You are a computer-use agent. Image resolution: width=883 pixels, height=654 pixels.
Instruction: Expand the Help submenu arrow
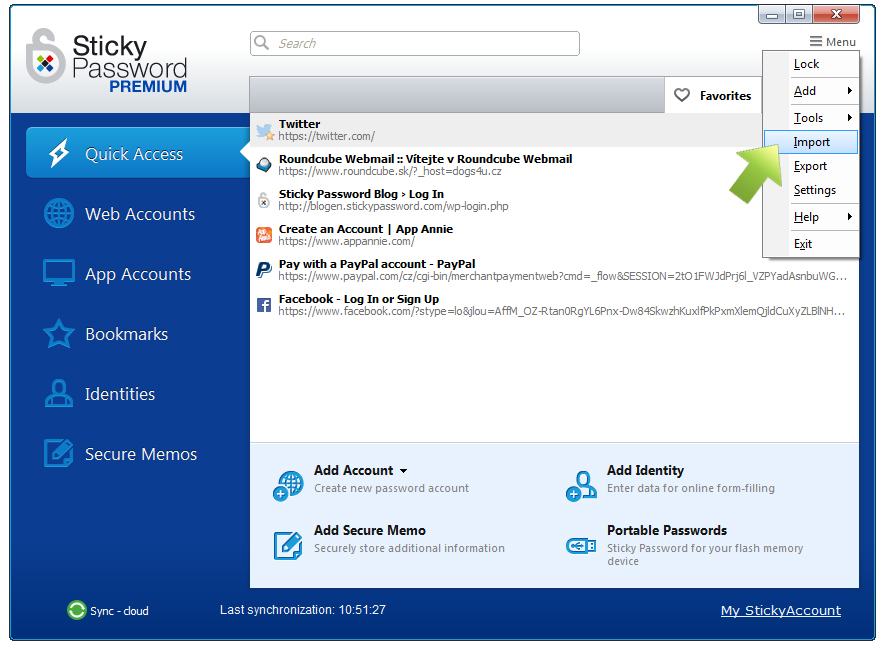[x=849, y=216]
